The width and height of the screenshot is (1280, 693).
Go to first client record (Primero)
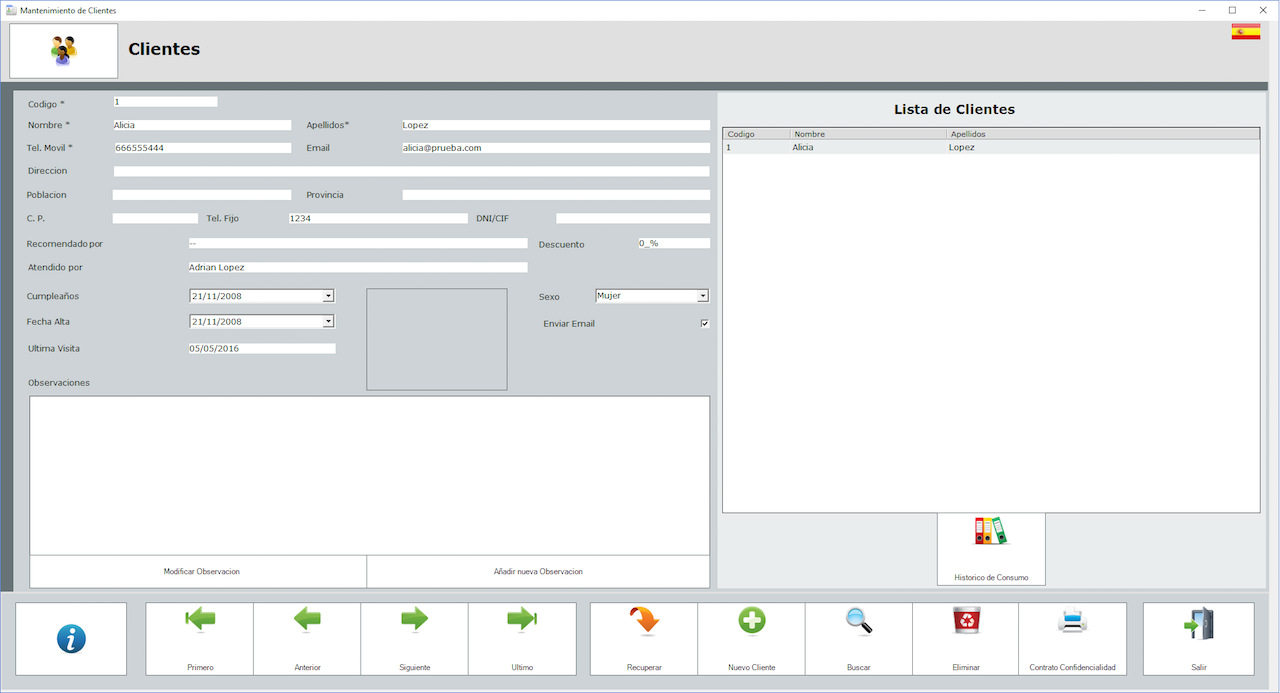[200, 638]
